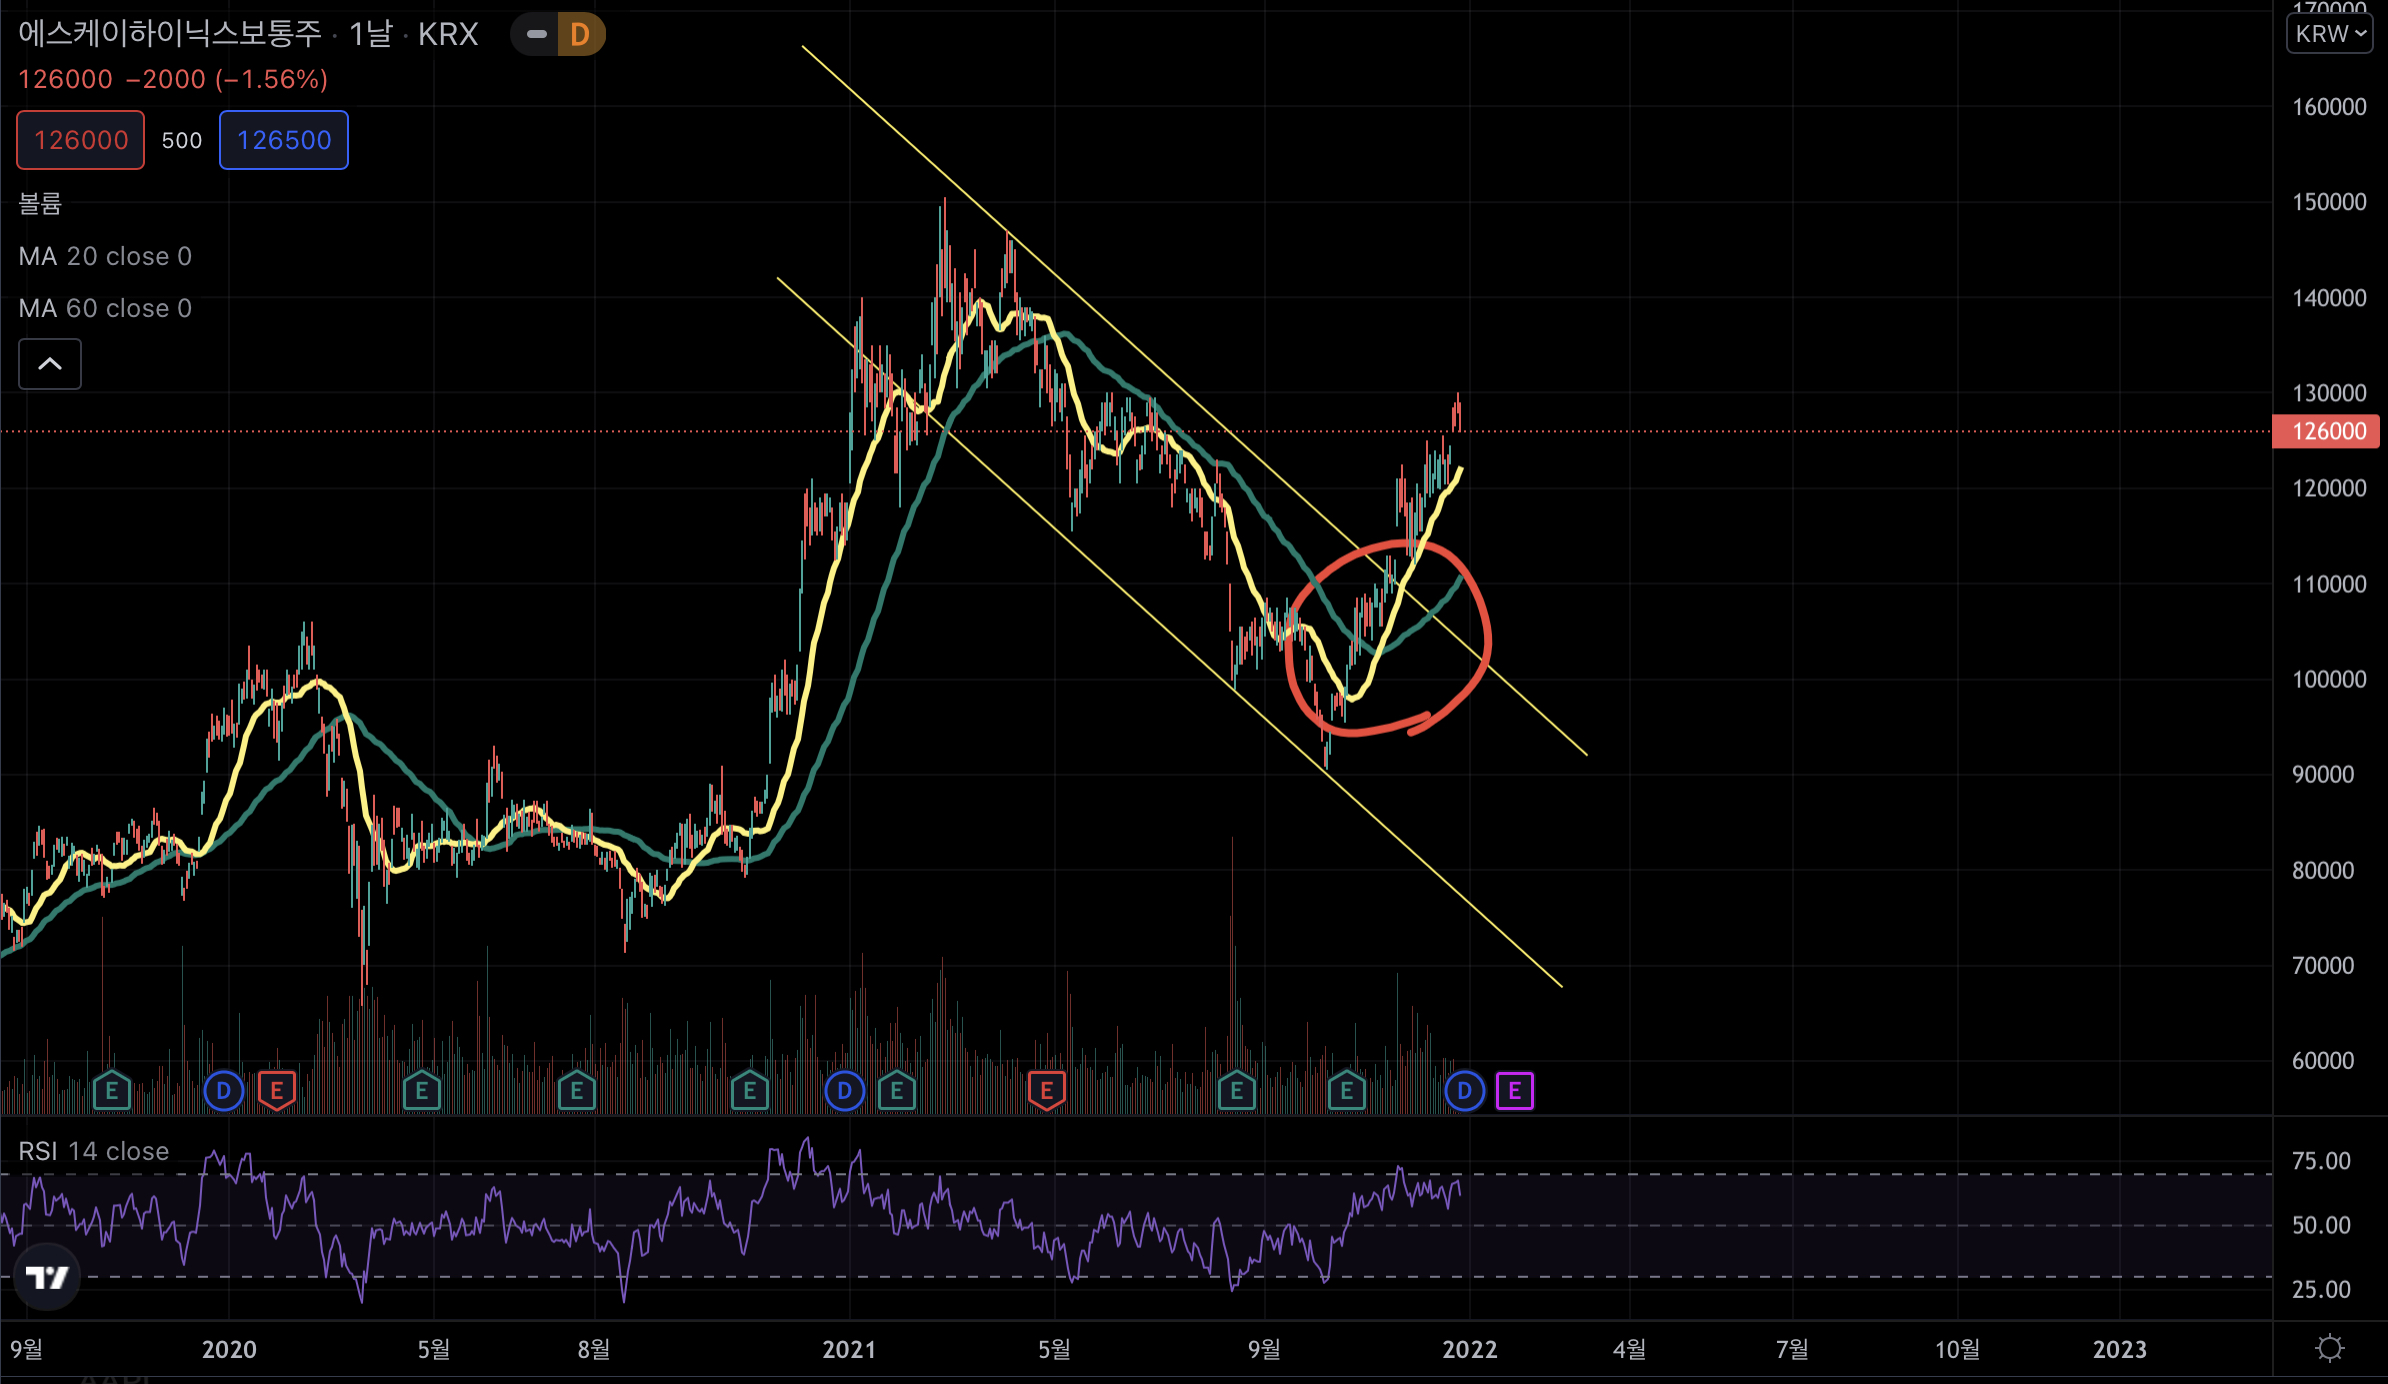
Task: Click the price change text −2000 (−1.56%)
Action: [227, 79]
